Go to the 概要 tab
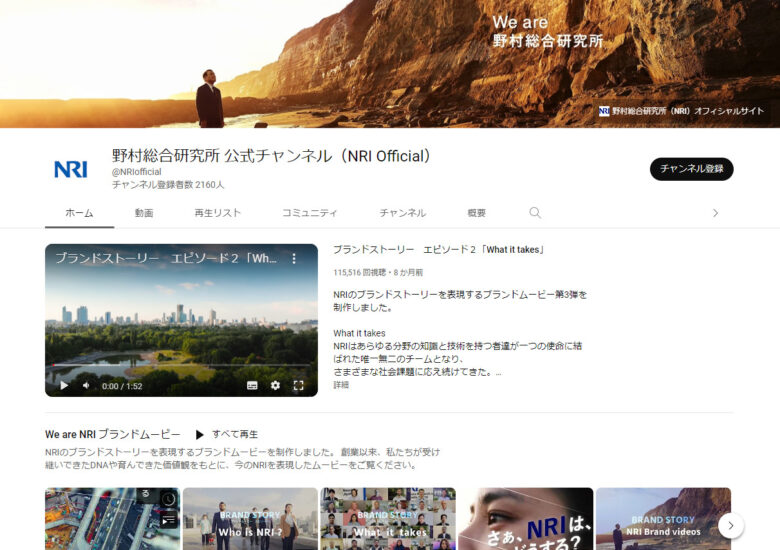The width and height of the screenshot is (780, 550). (x=477, y=213)
